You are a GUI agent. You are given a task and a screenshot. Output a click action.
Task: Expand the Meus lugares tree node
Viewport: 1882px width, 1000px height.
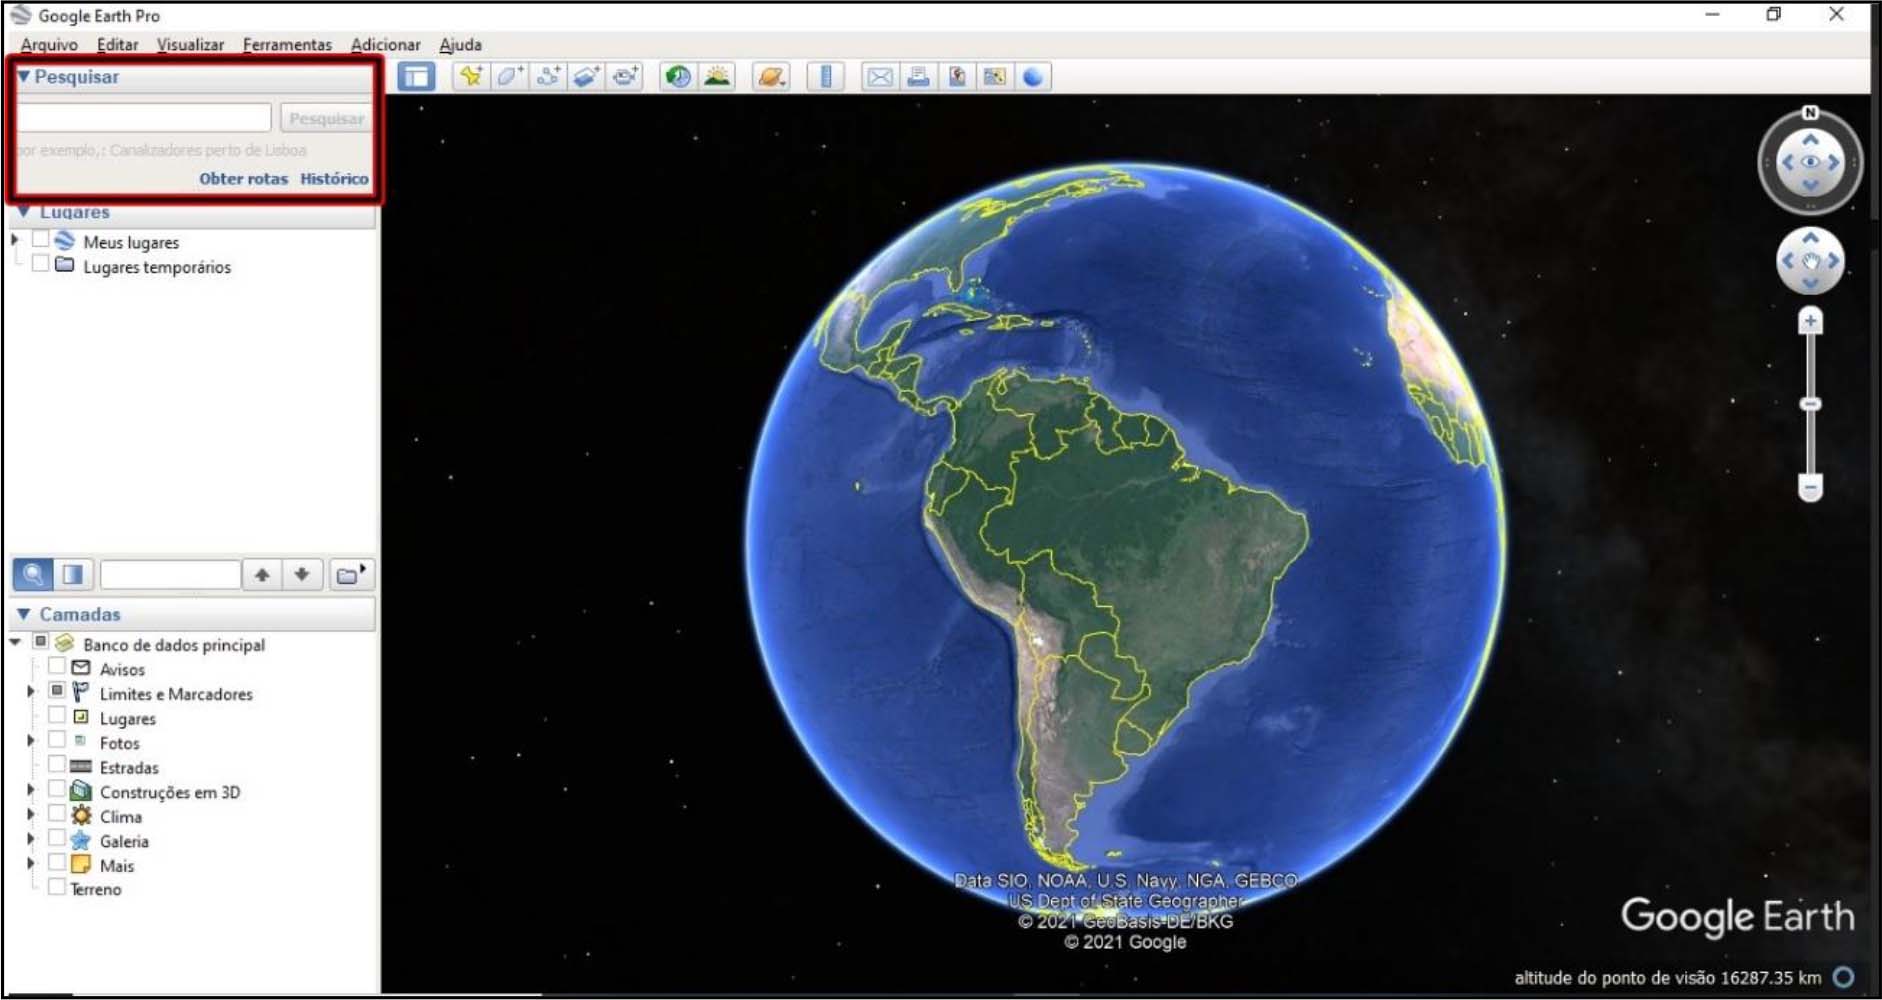14,240
